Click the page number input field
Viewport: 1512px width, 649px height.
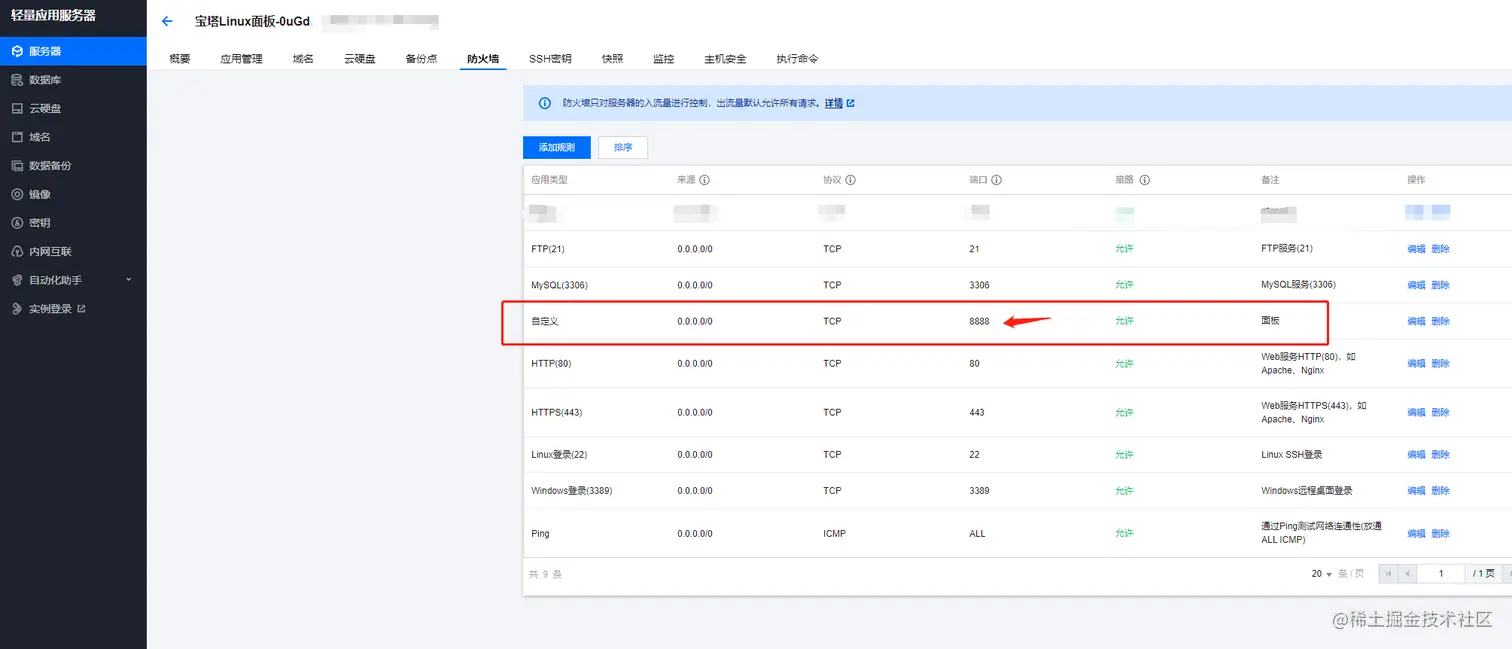1441,574
